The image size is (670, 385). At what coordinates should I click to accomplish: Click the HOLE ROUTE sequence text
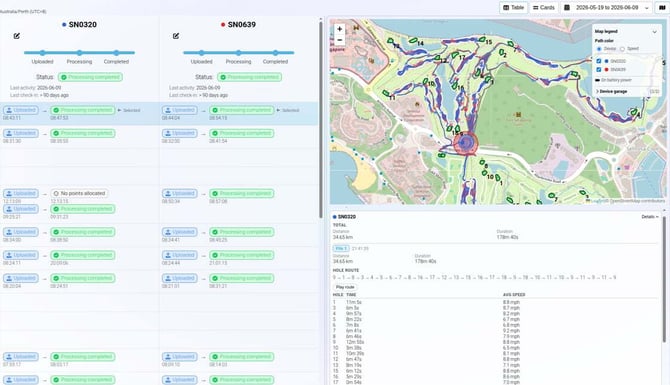tap(474, 278)
